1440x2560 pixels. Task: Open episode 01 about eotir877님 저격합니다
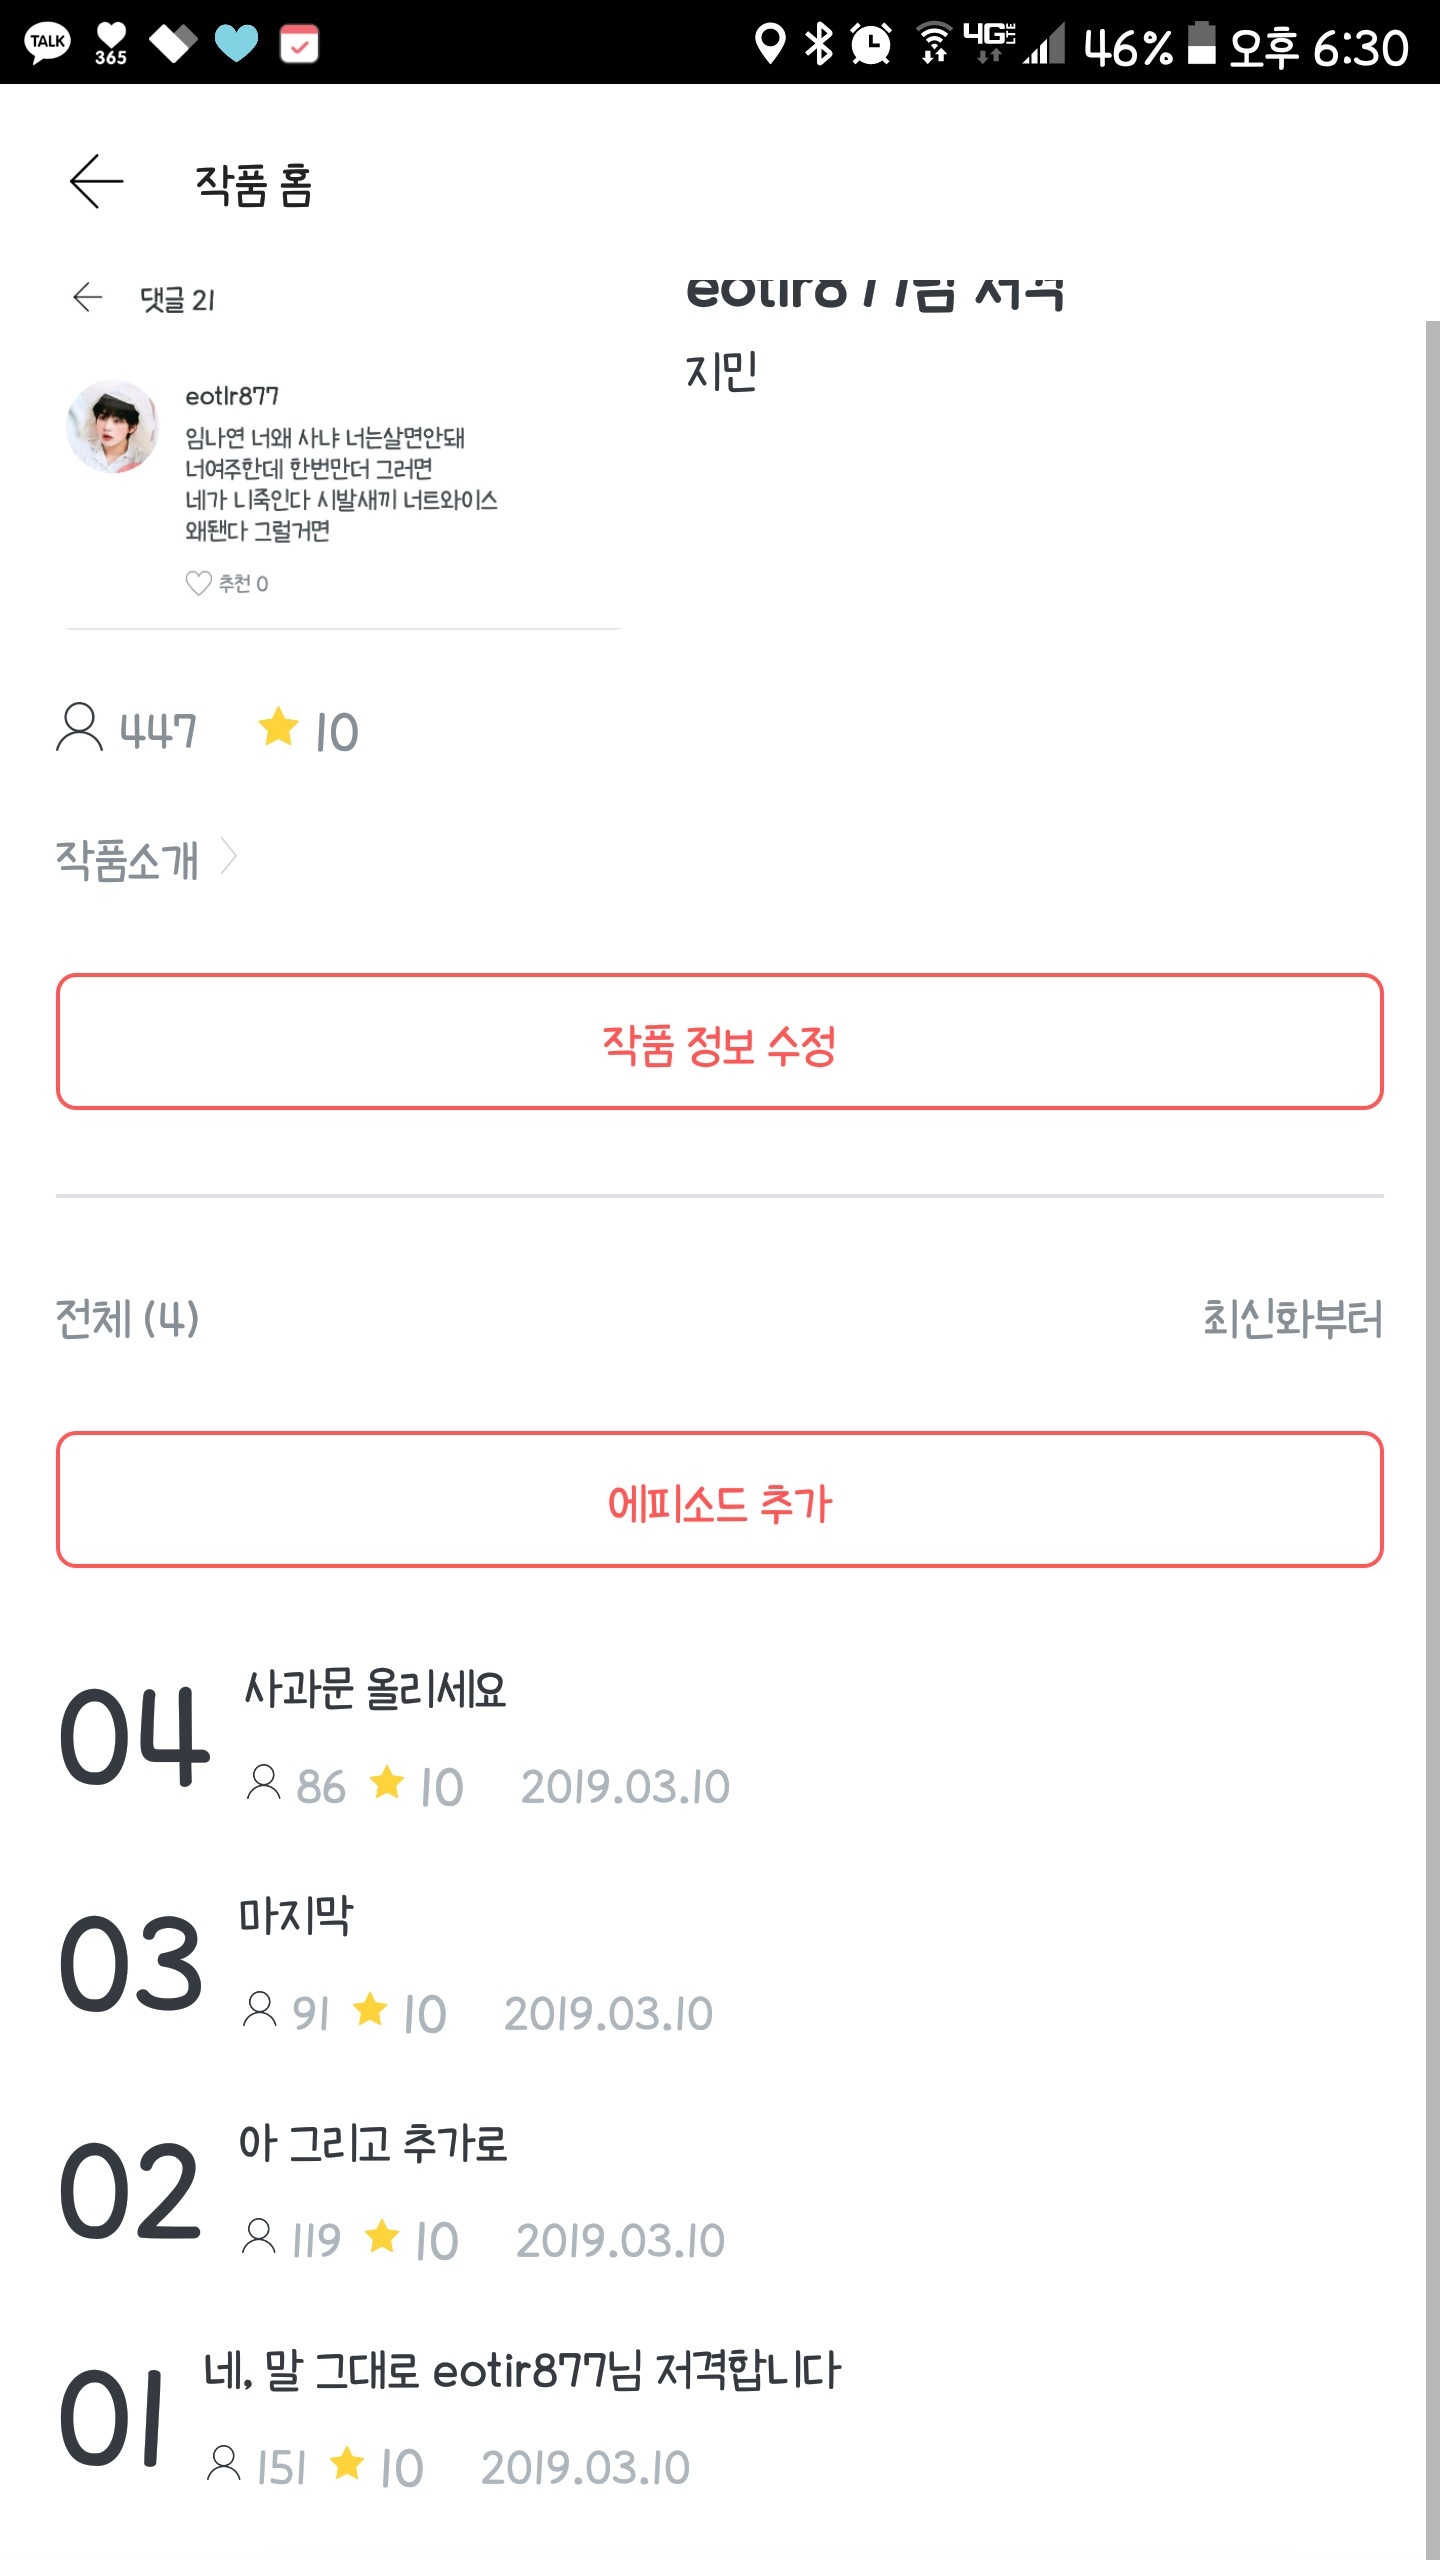pos(522,2371)
